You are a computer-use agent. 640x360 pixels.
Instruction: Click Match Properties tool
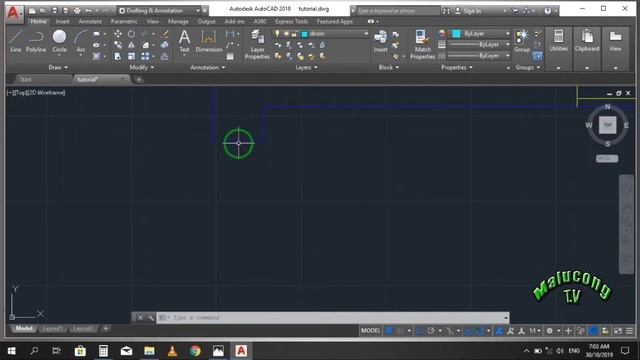click(x=422, y=45)
